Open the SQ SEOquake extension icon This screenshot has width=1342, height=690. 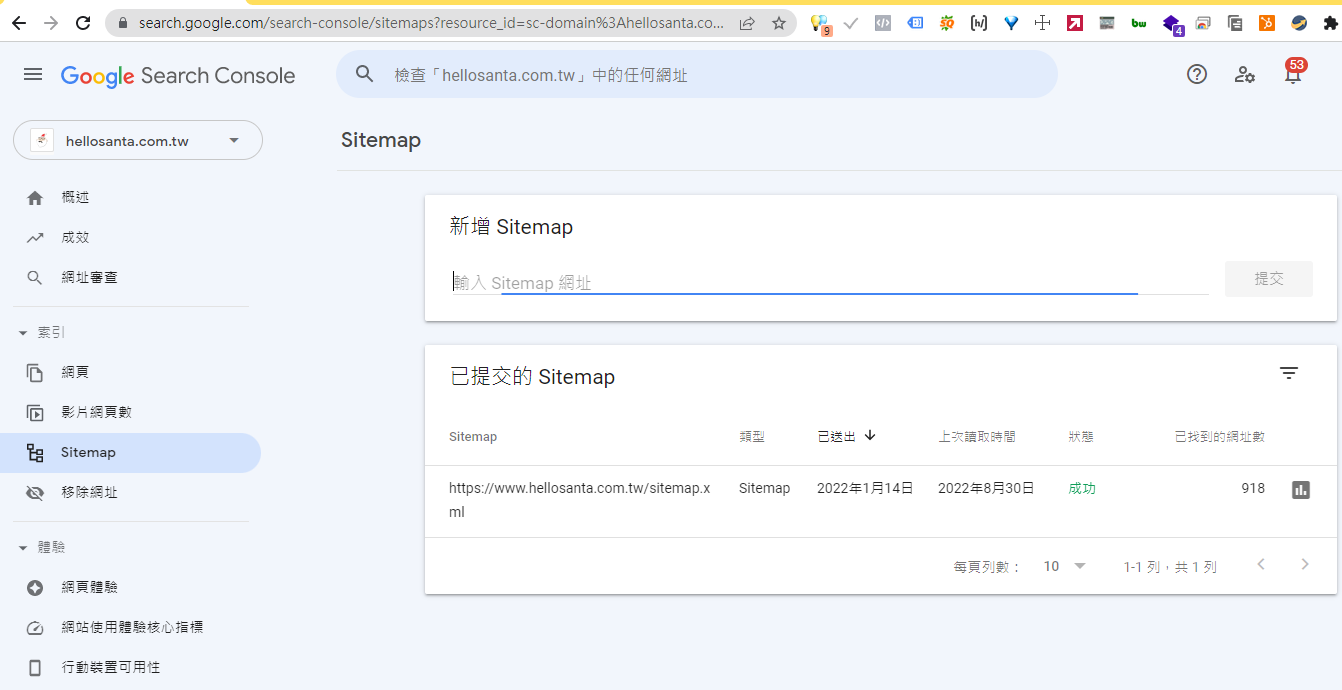click(947, 23)
